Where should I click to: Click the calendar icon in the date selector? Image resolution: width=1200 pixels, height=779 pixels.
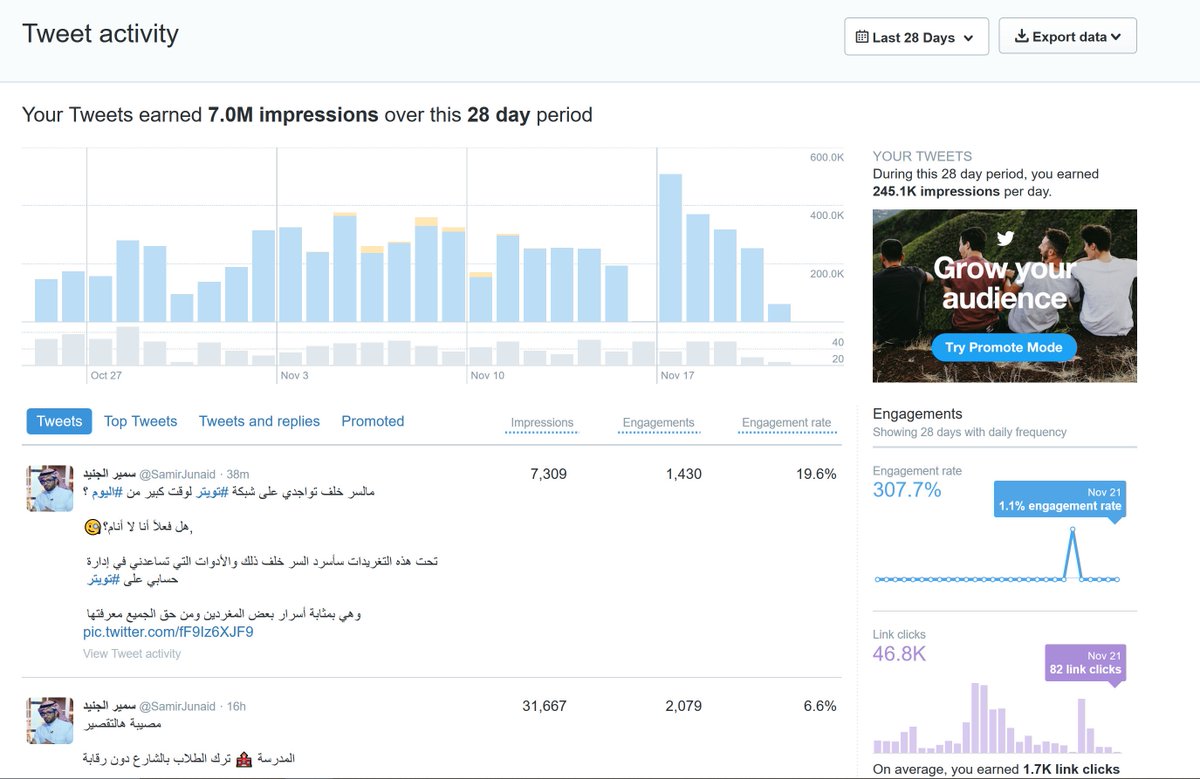[862, 37]
